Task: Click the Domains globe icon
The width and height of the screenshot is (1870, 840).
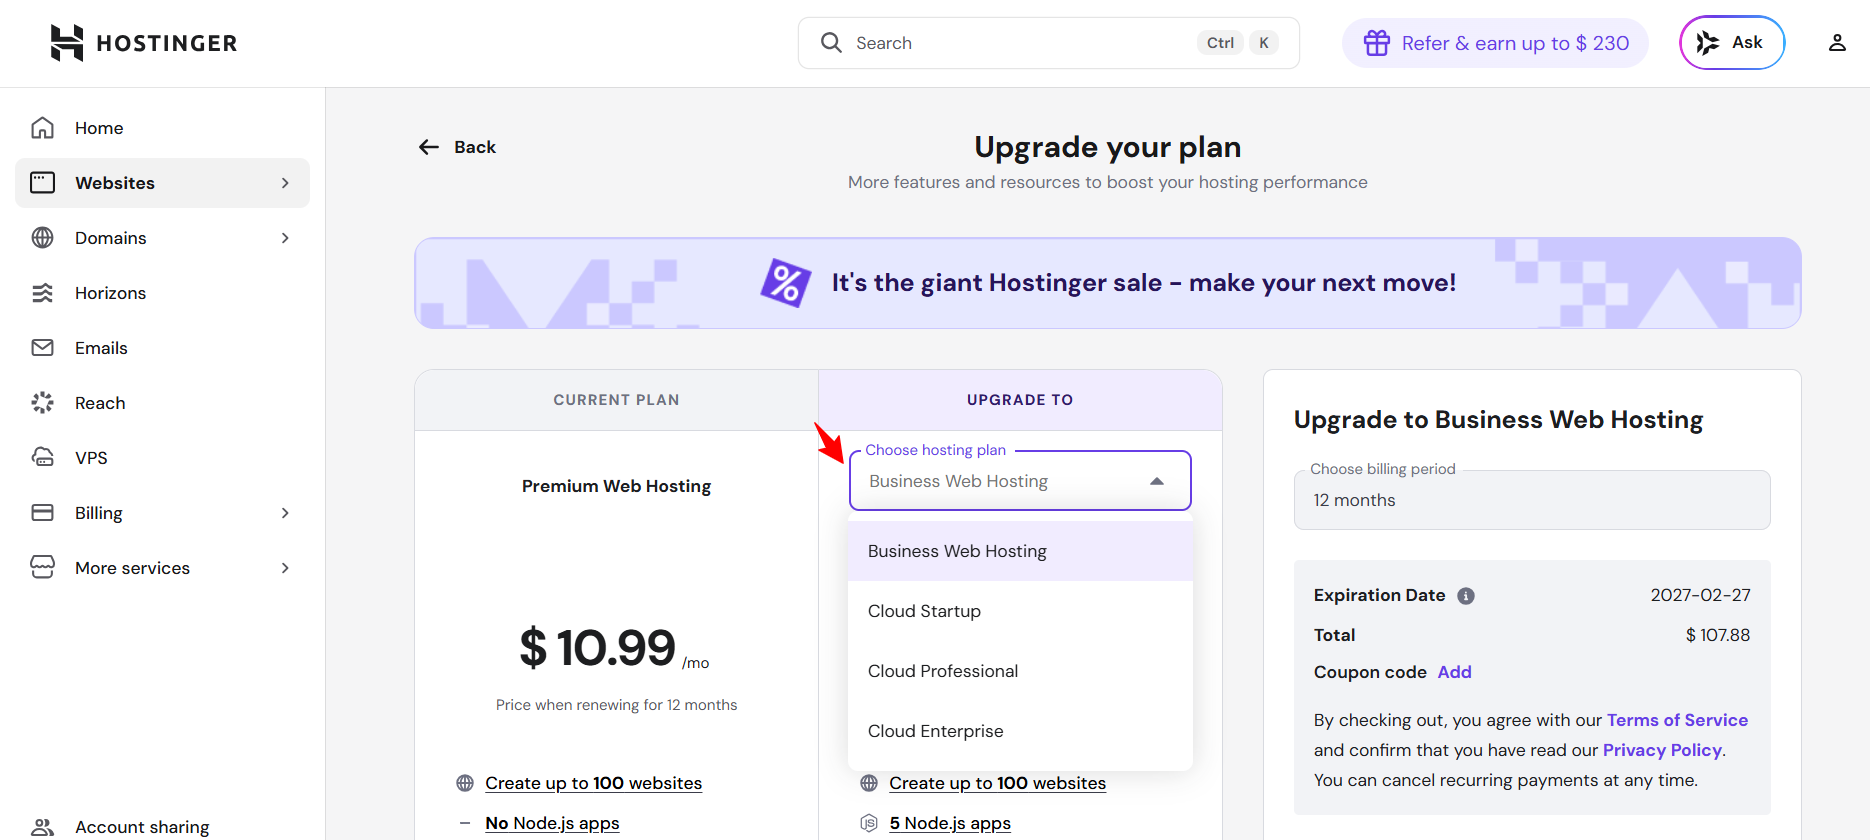Action: tap(42, 238)
